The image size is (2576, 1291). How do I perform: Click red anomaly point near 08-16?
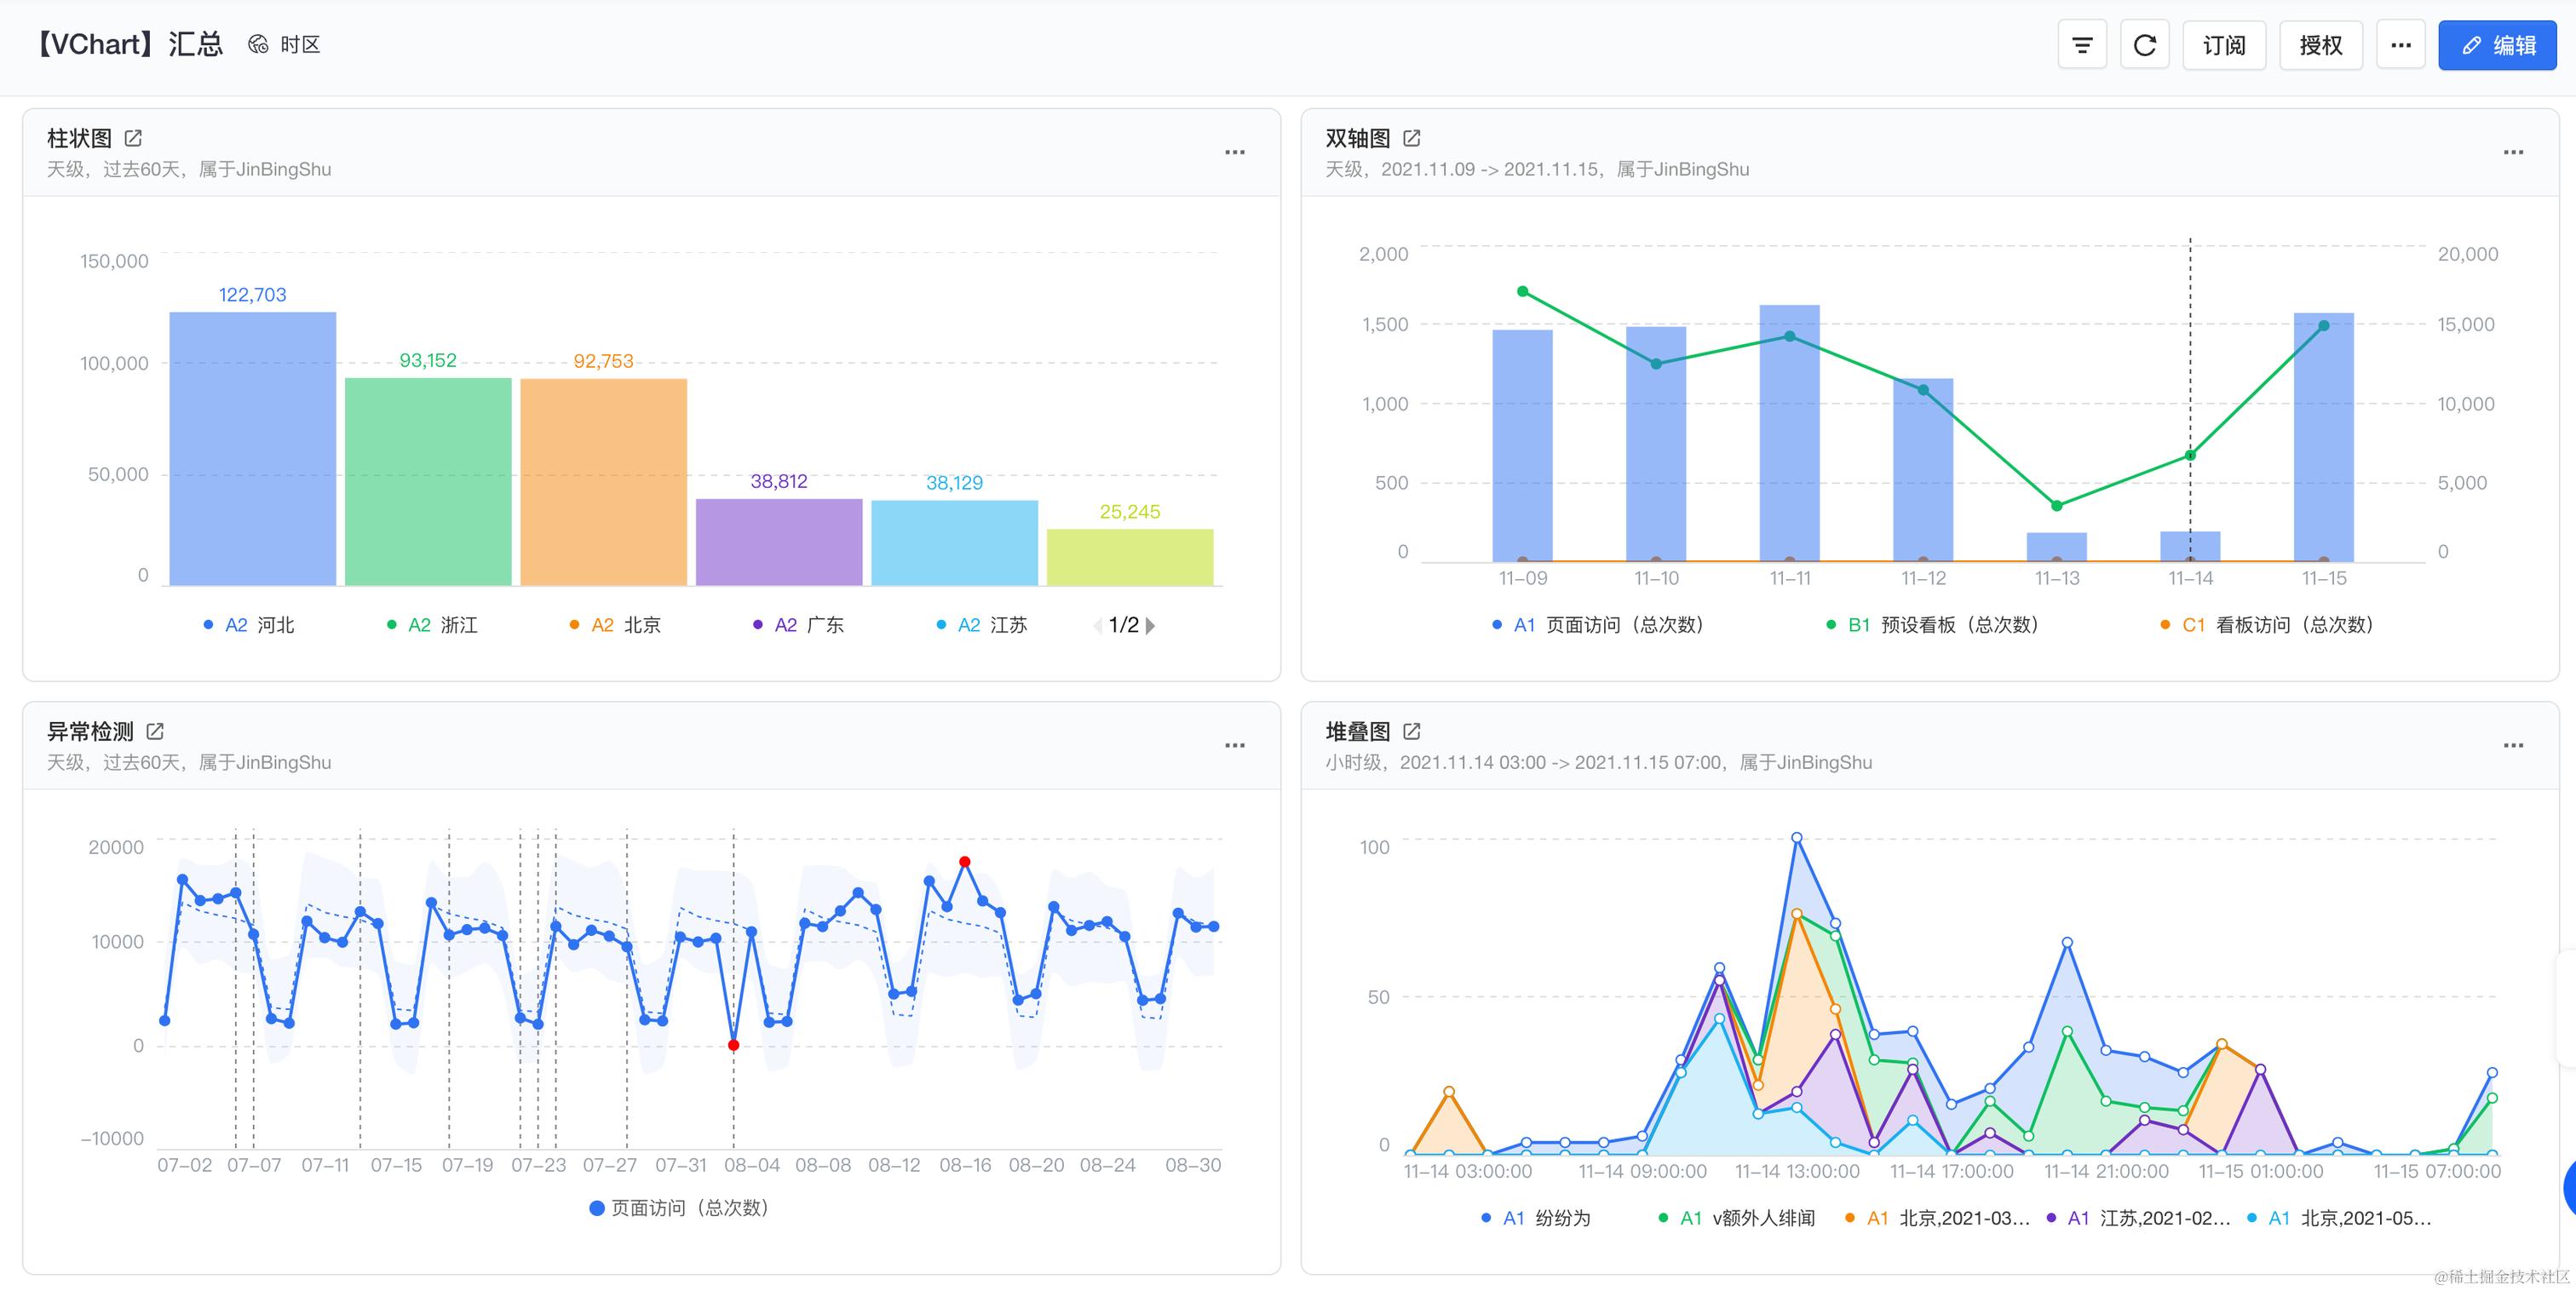[x=964, y=861]
